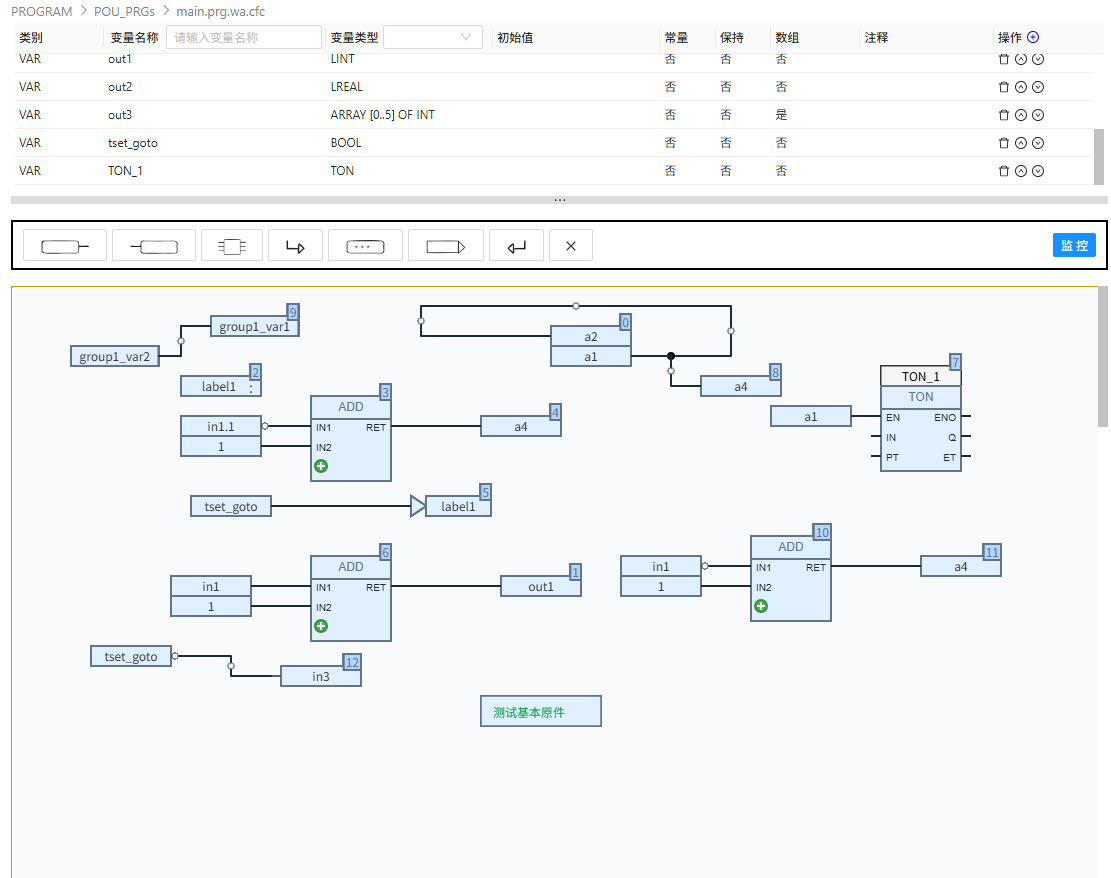Click the blue plus add-variable icon
The image size is (1111, 878).
(x=1033, y=37)
